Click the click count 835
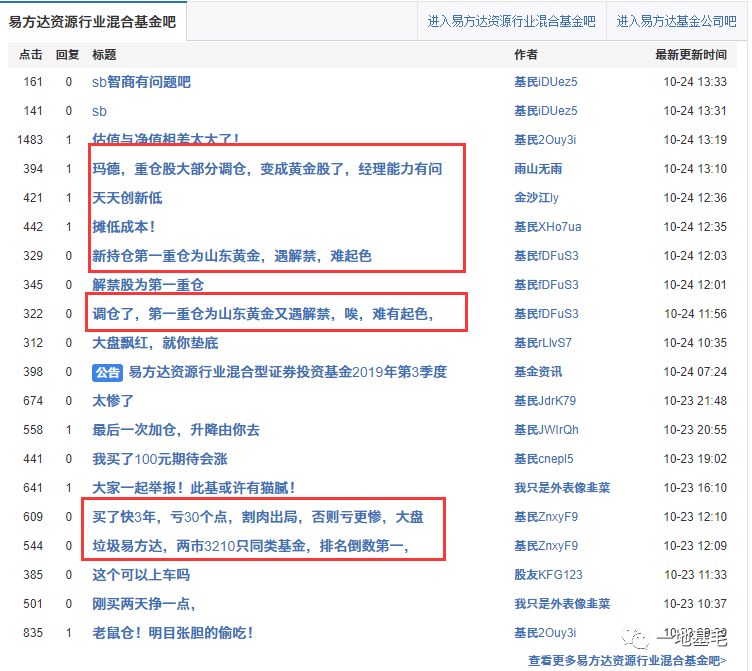This screenshot has width=752, height=671. coord(33,633)
